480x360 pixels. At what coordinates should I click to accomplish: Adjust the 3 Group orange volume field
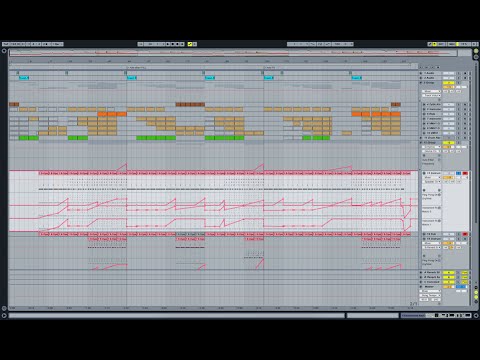tap(448, 87)
